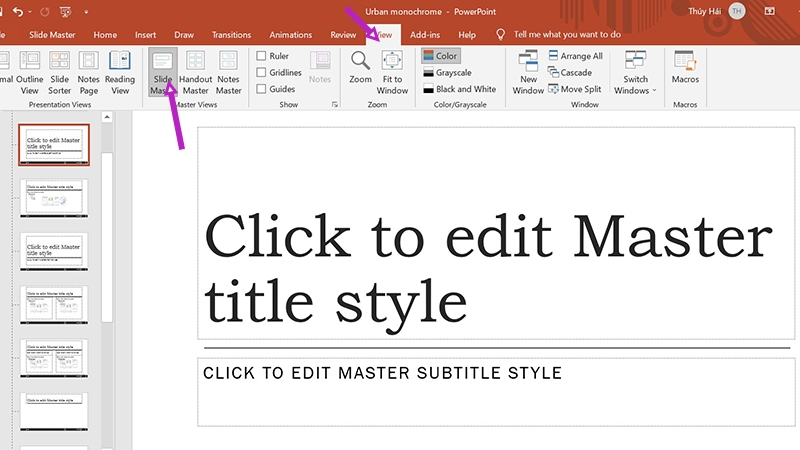Open the Animations tab
Viewport: 800px width, 450px height.
click(290, 35)
